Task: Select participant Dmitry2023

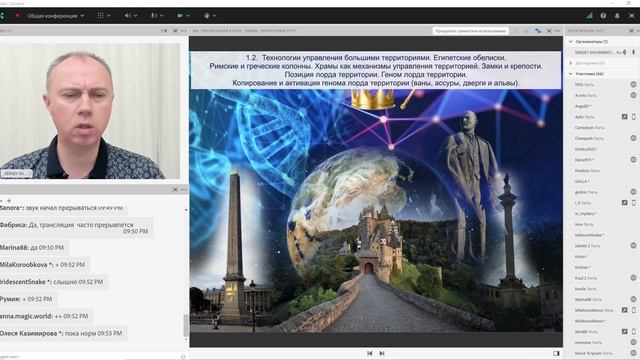Action: click(x=586, y=149)
